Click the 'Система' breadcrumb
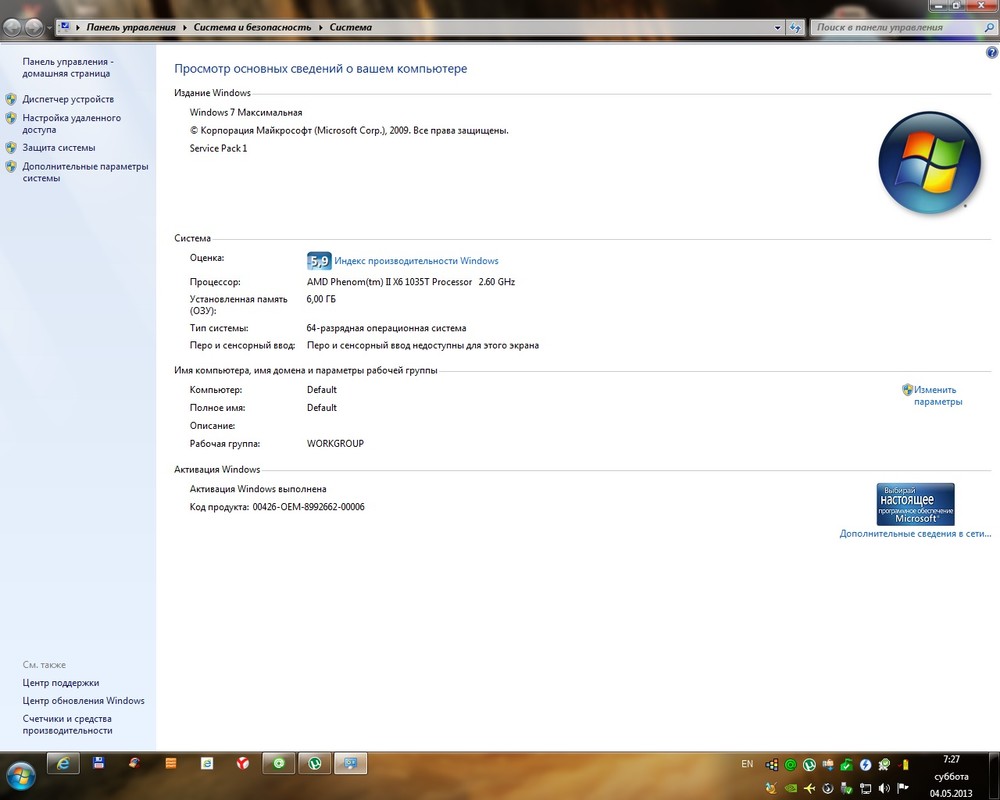Viewport: 1000px width, 800px height. (351, 27)
